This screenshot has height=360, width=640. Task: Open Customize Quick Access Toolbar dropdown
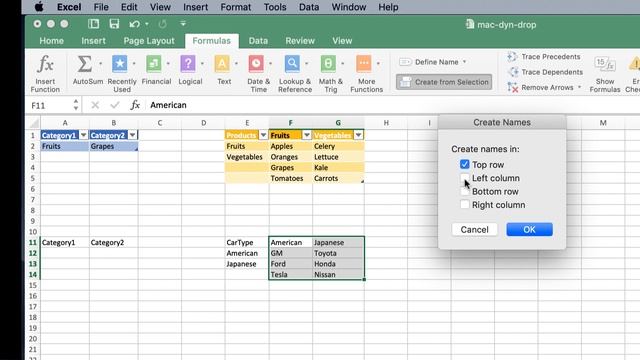coord(183,24)
